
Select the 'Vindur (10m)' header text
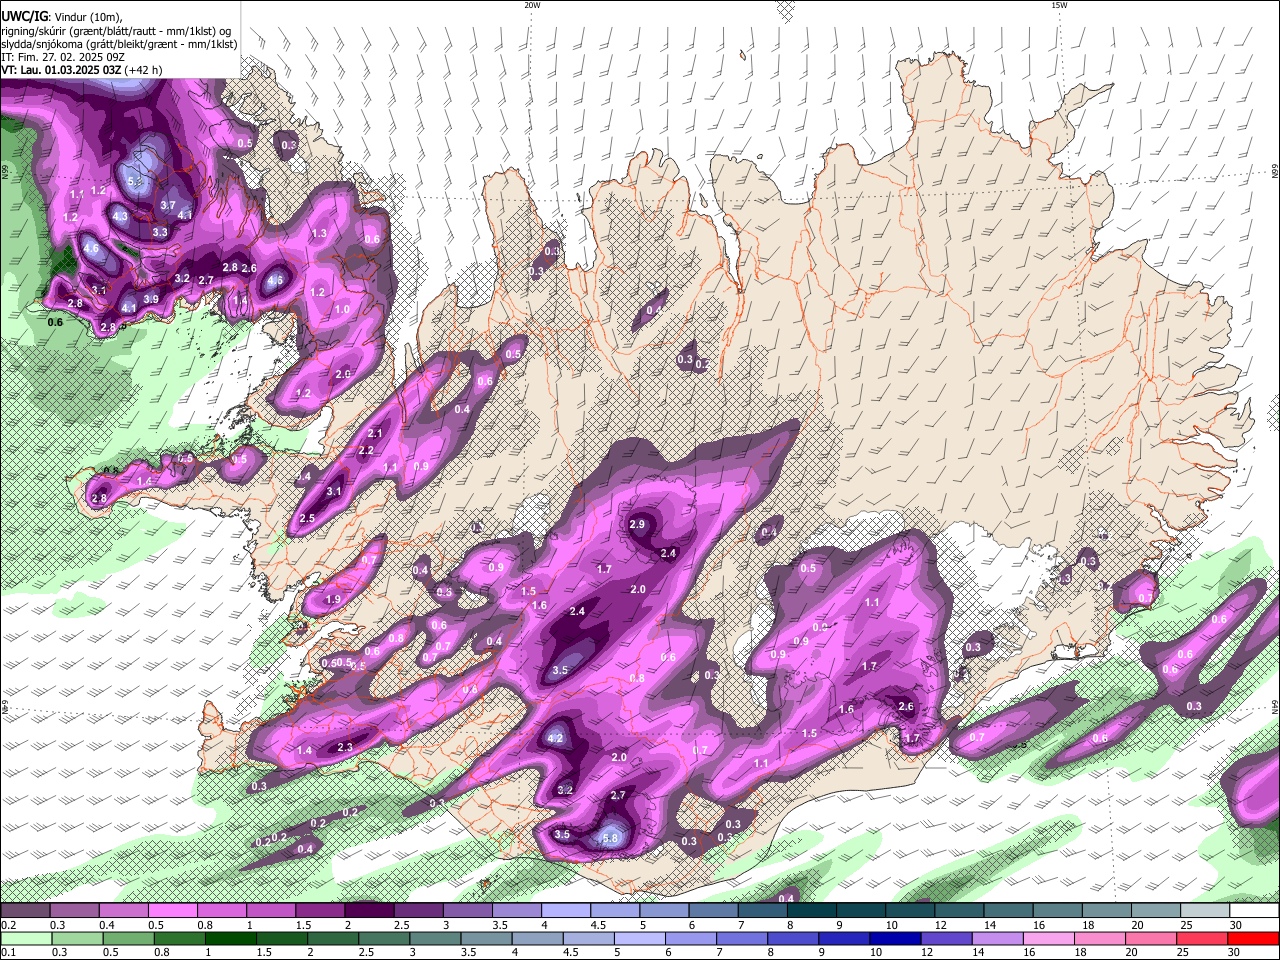click(x=86, y=16)
